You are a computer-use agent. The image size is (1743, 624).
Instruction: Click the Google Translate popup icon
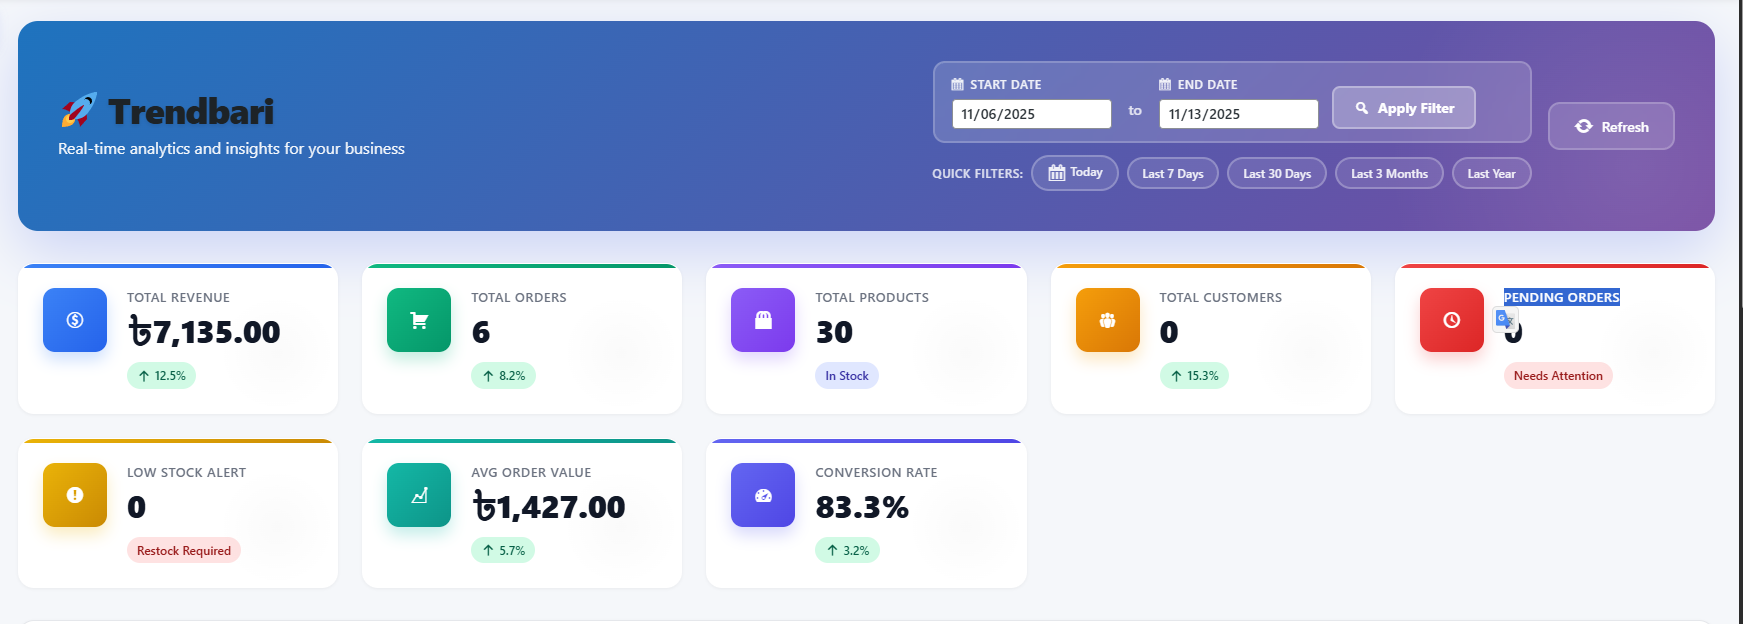[x=1504, y=319]
